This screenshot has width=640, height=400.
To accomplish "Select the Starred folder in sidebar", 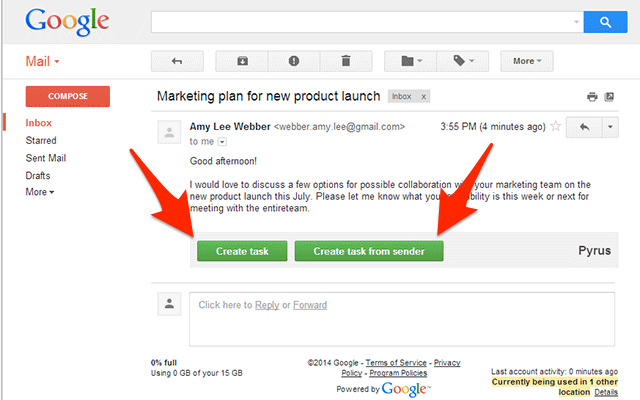I will [x=41, y=140].
